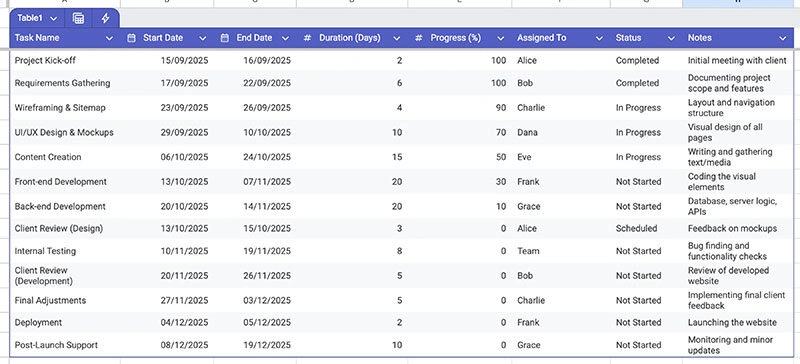Click the calendar icon beside Start Date
The width and height of the screenshot is (800, 364).
[x=131, y=38]
